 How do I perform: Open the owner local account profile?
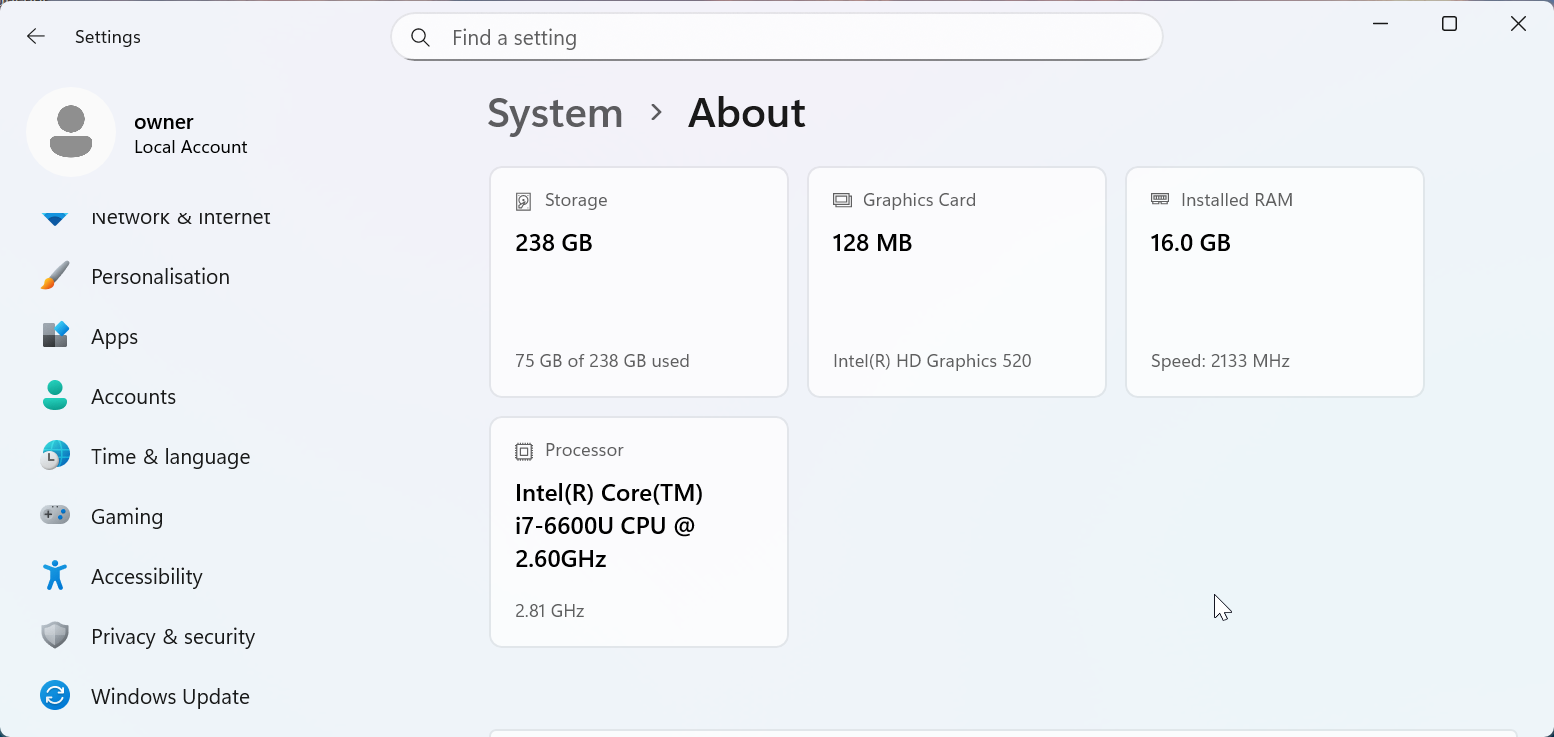pyautogui.click(x=190, y=134)
